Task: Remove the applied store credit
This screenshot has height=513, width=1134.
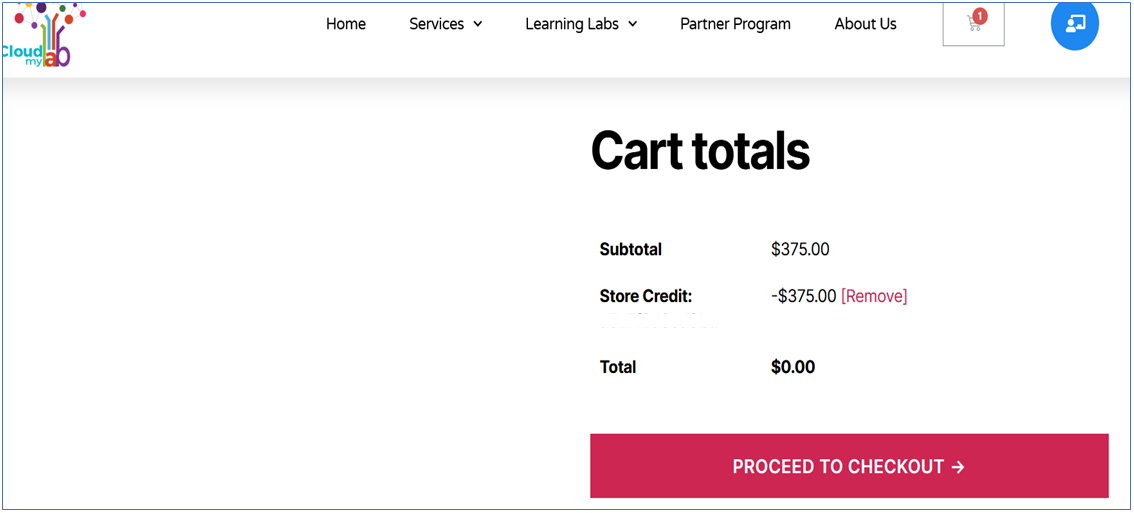Action: click(874, 296)
